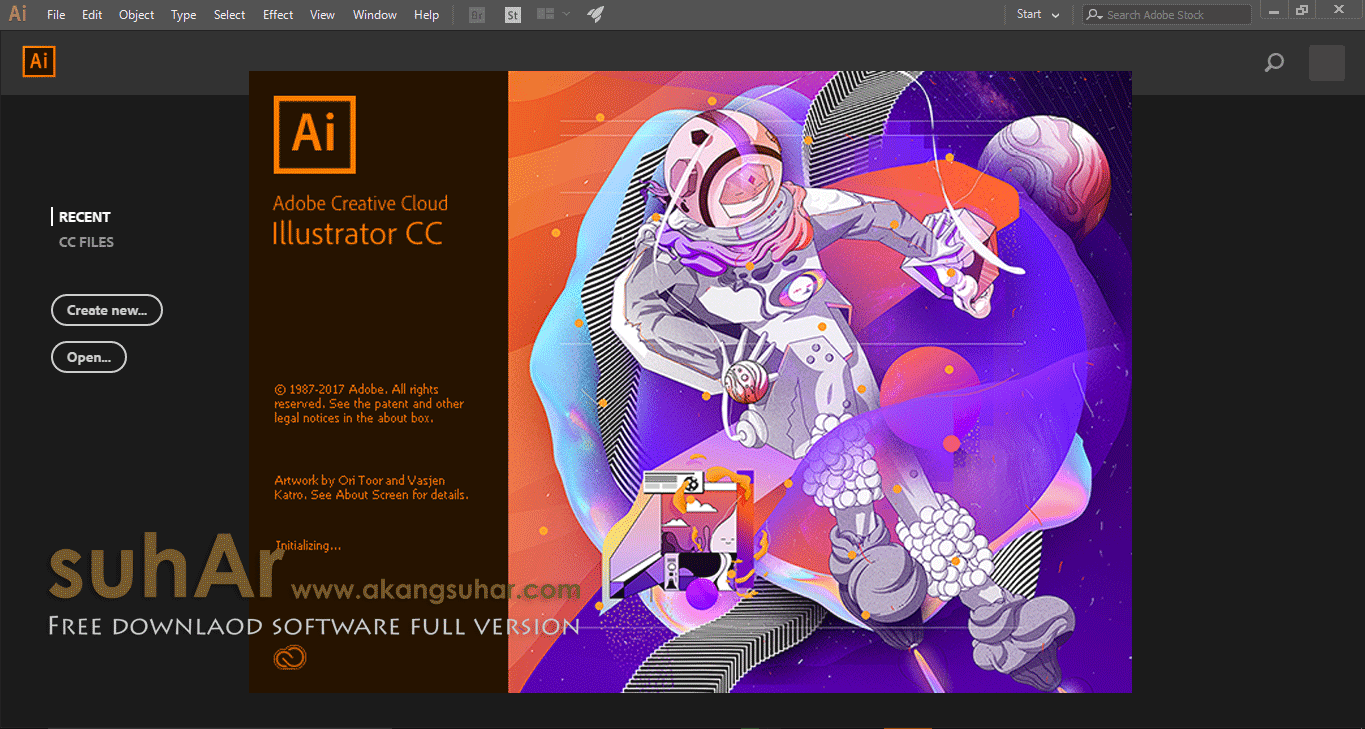Screen dimensions: 1365x729
Task: Open the Select menu
Action: pos(229,15)
